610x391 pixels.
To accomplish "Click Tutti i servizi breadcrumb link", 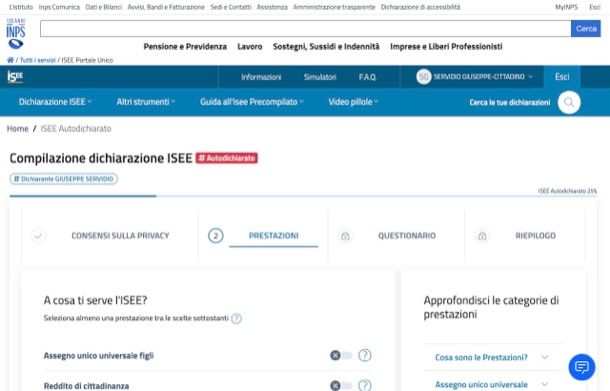I will coord(38,60).
